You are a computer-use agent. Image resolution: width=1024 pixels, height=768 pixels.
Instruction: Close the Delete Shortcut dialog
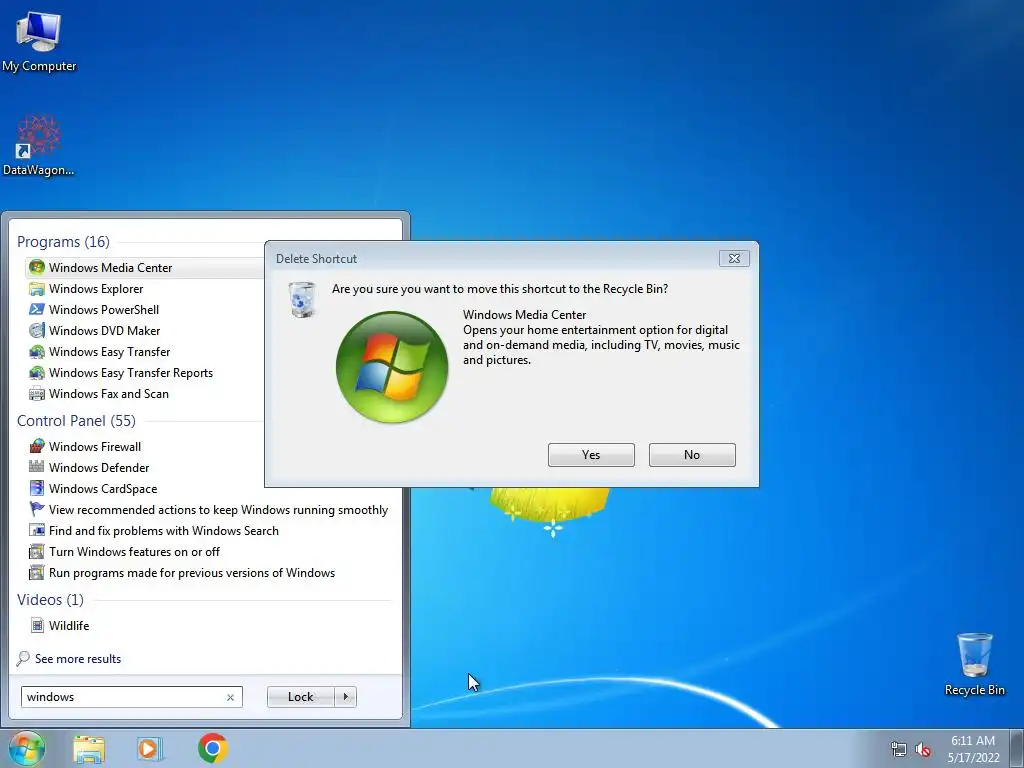click(734, 259)
